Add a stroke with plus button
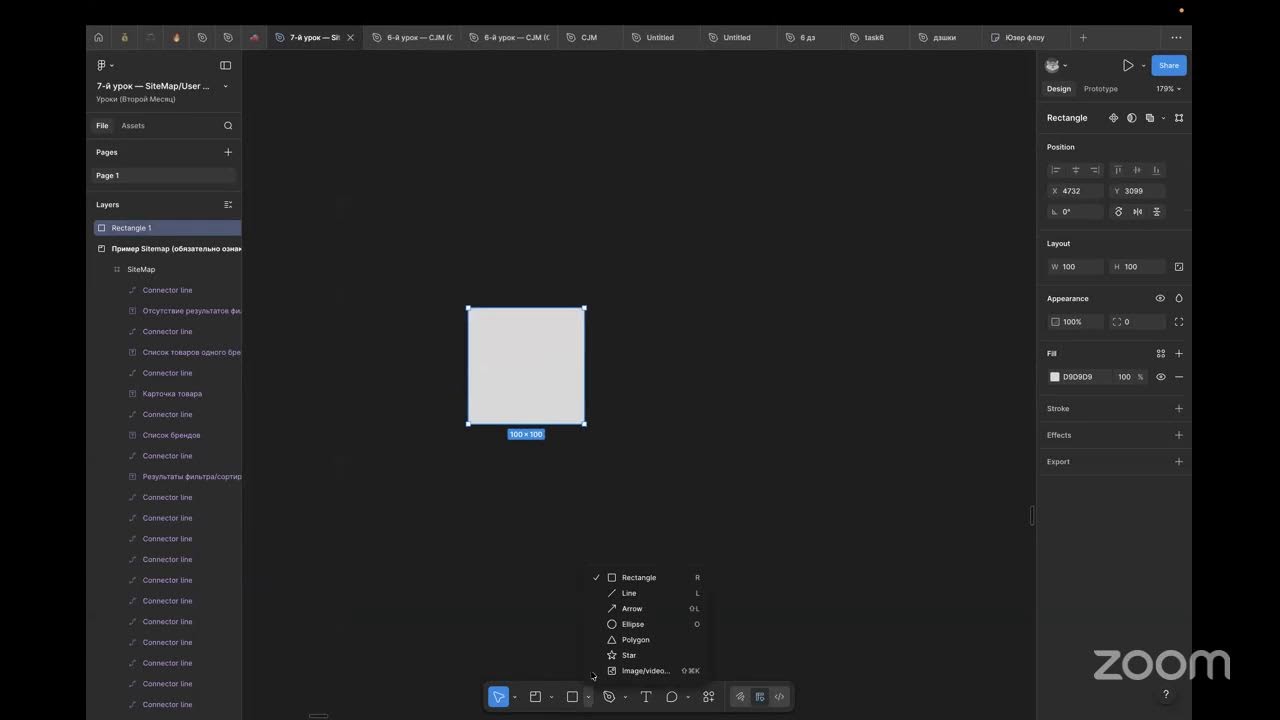The height and width of the screenshot is (720, 1280). 1179,408
